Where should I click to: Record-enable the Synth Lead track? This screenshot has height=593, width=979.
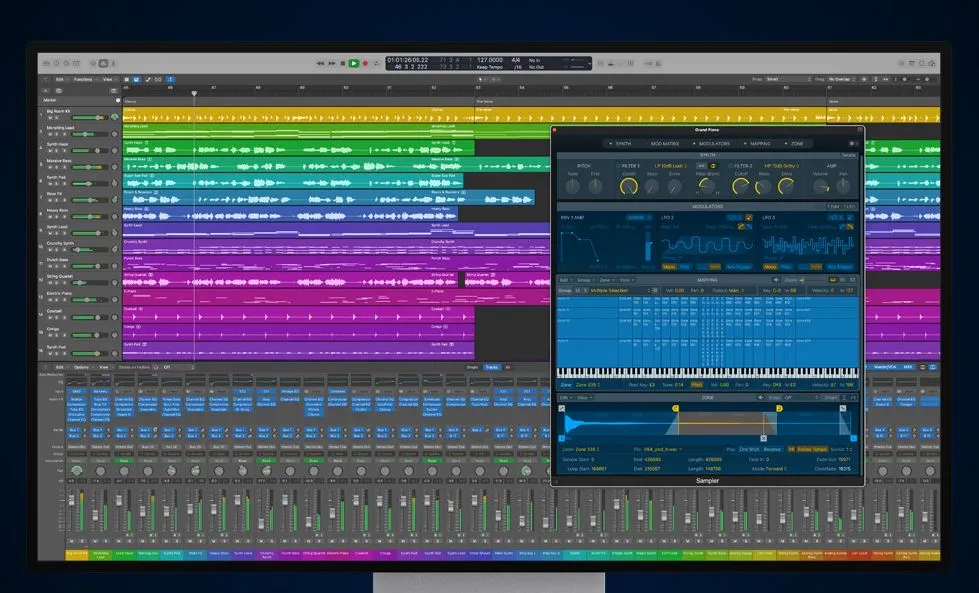coord(64,233)
